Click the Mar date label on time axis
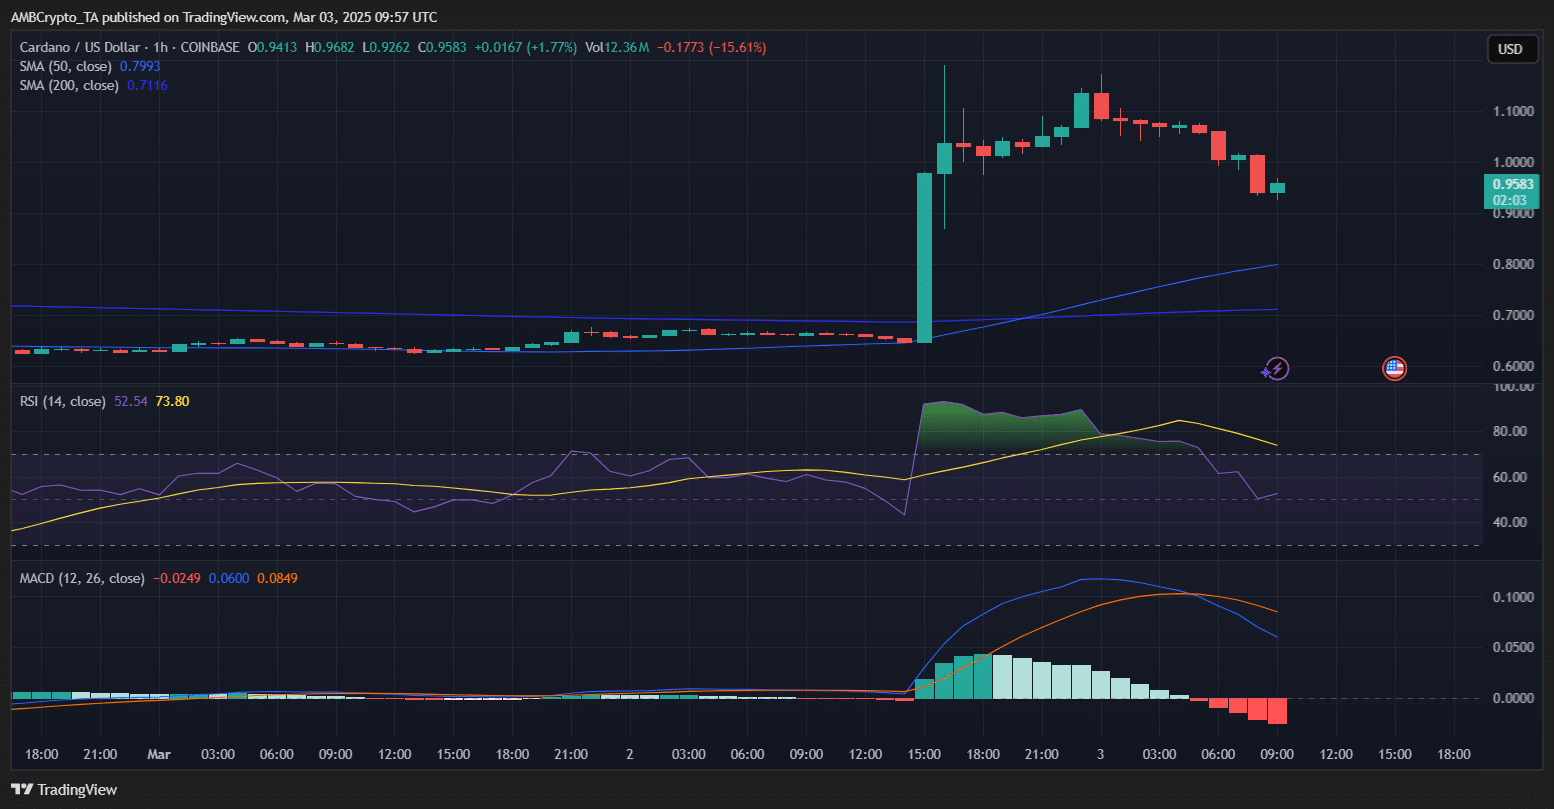1554x809 pixels. (x=159, y=754)
